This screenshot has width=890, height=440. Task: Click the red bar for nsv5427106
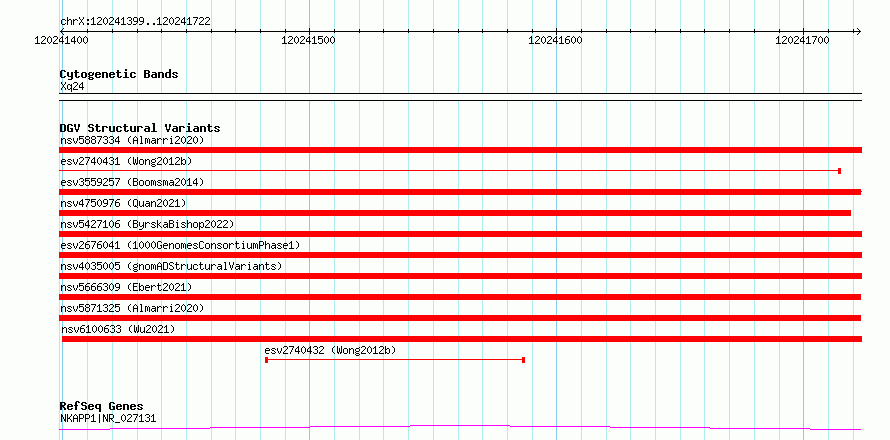[461, 234]
